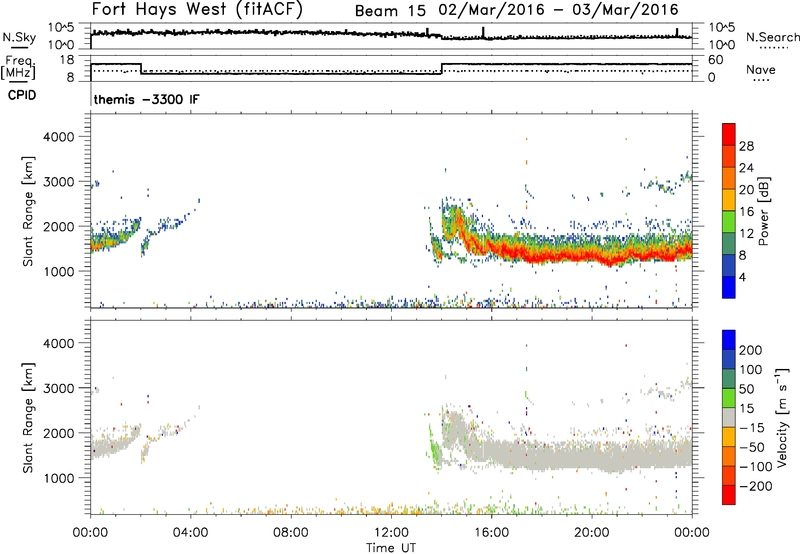Select the "12" label on the power color bar
The width and height of the screenshot is (800, 554).
(746, 234)
